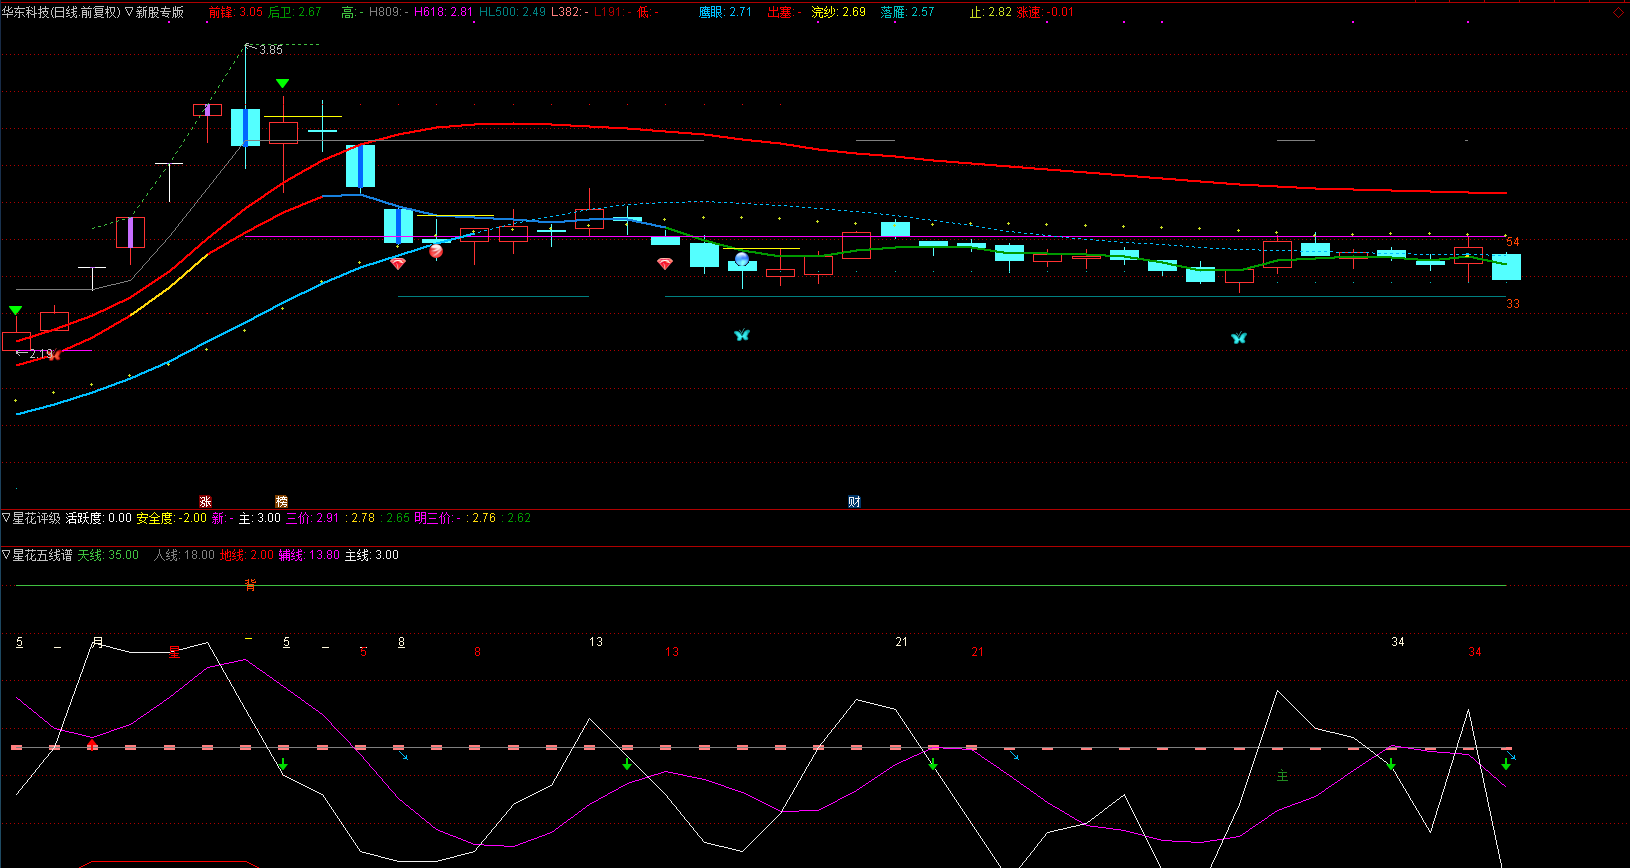The height and width of the screenshot is (868, 1630).
Task: Click the H618: 2.81 value
Action: coord(444,12)
